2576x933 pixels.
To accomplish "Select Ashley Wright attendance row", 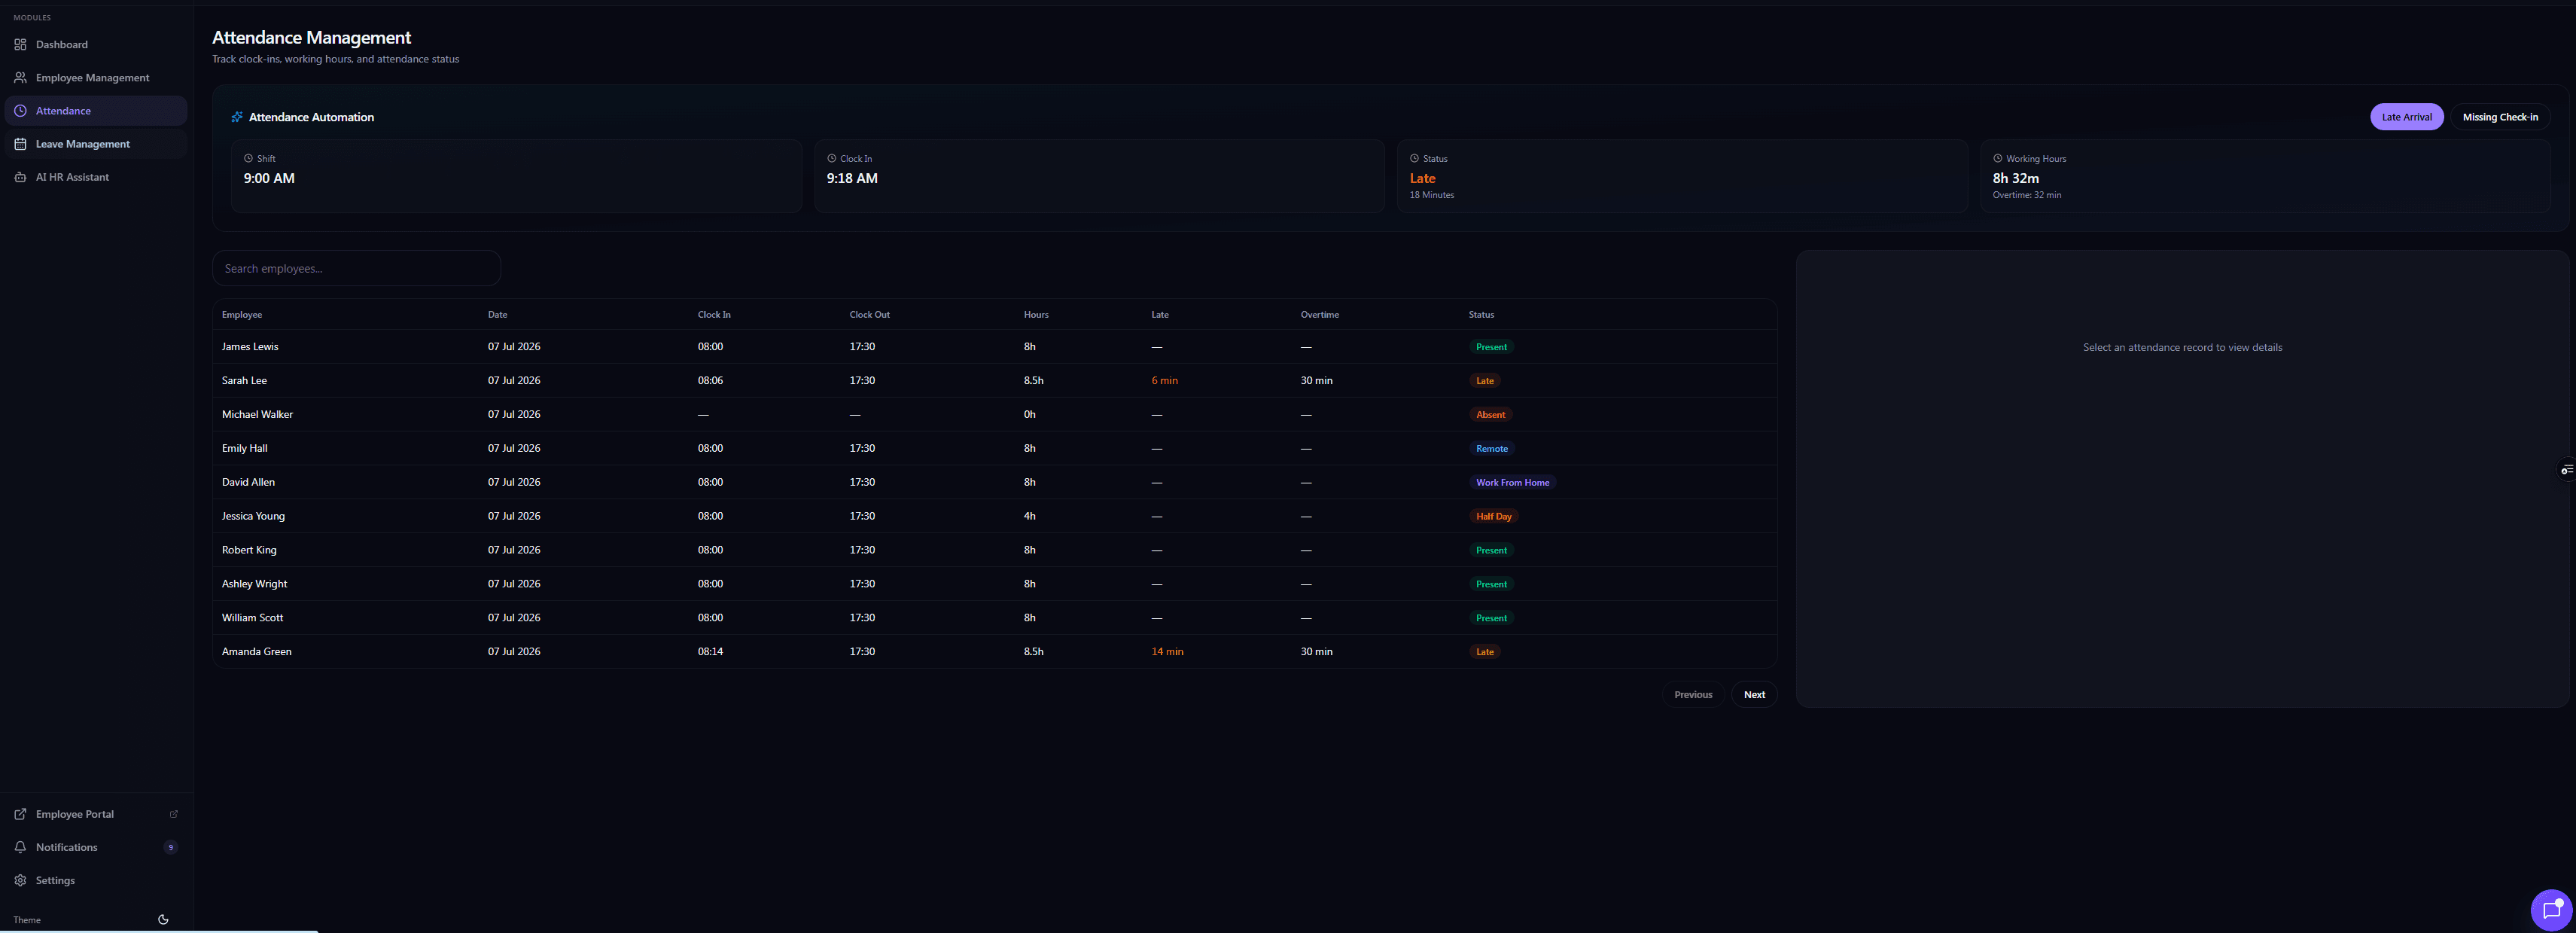I will [994, 584].
